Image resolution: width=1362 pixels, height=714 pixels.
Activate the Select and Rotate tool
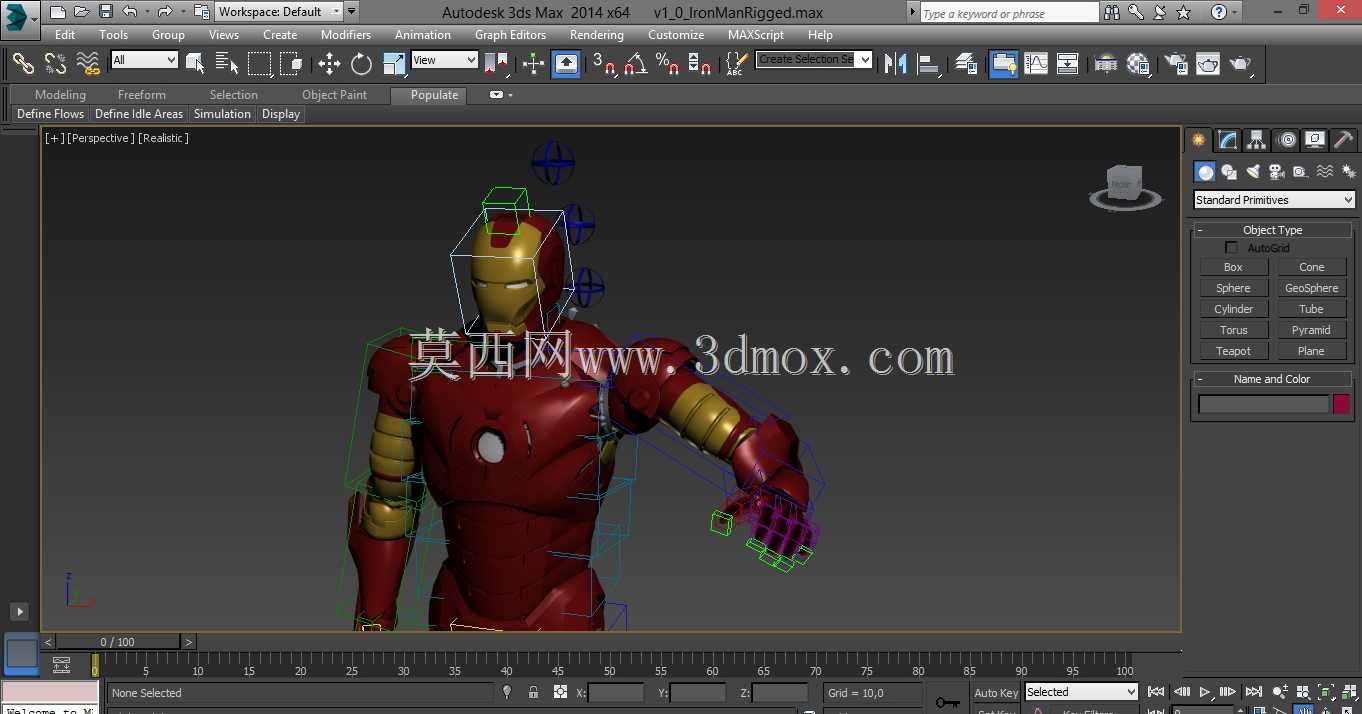(361, 64)
